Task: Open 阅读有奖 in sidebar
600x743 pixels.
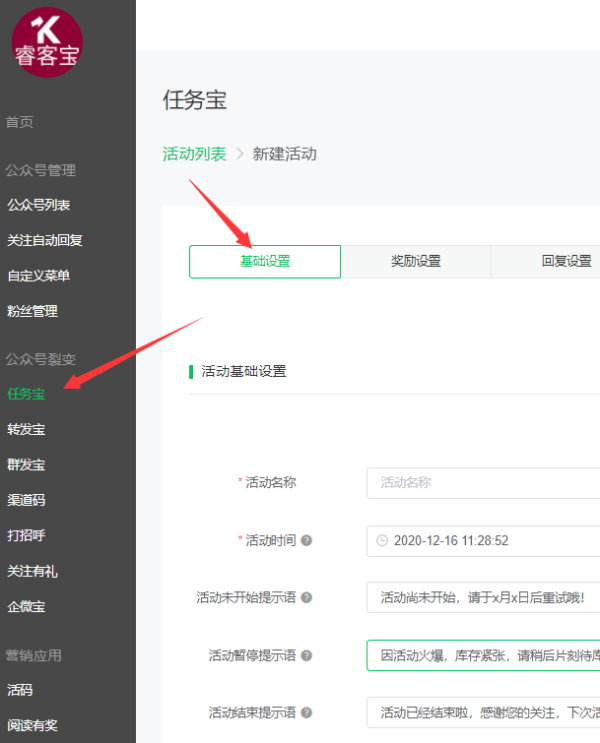Action: pos(32,725)
